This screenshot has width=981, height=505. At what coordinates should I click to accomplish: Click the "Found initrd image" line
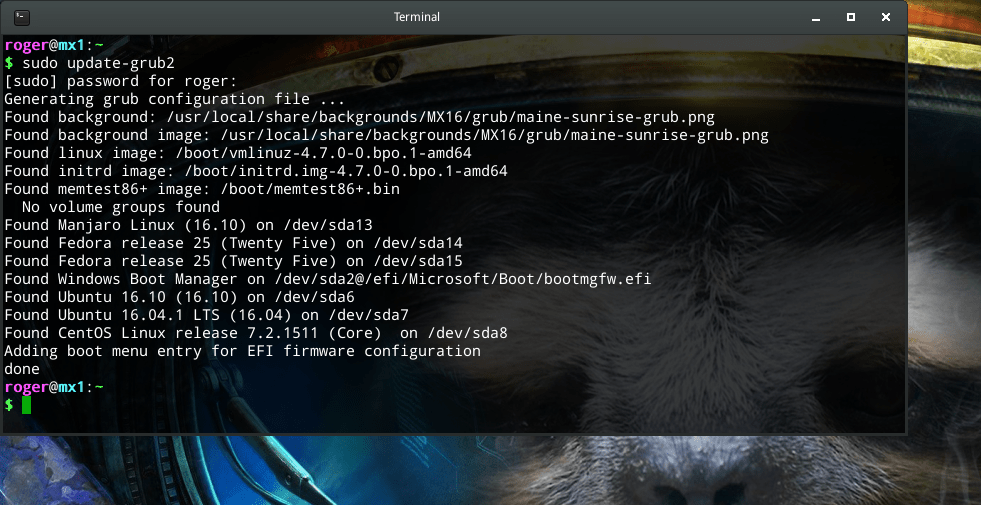click(256, 171)
